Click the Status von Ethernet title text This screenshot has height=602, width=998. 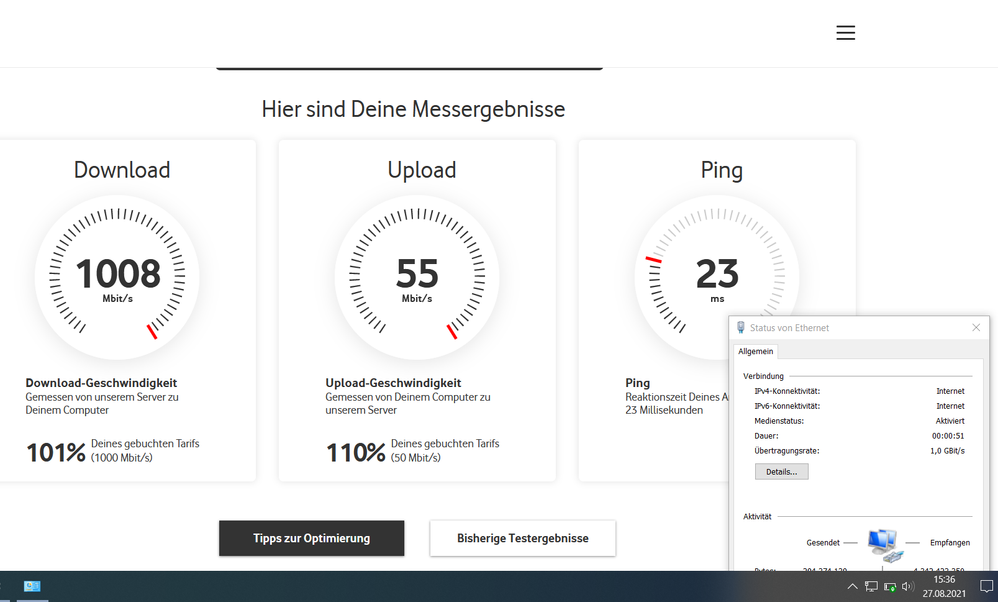[x=789, y=328]
